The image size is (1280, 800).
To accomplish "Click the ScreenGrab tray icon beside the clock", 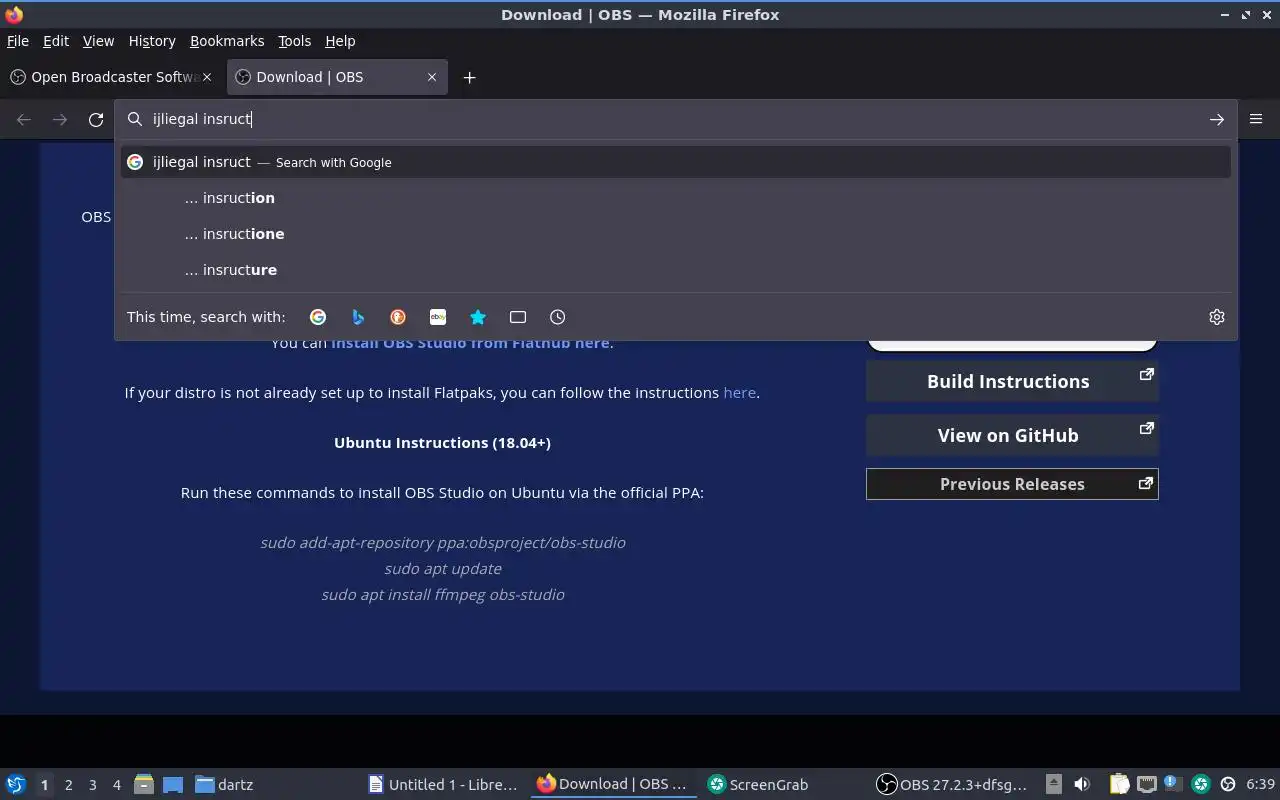I will pos(1201,784).
